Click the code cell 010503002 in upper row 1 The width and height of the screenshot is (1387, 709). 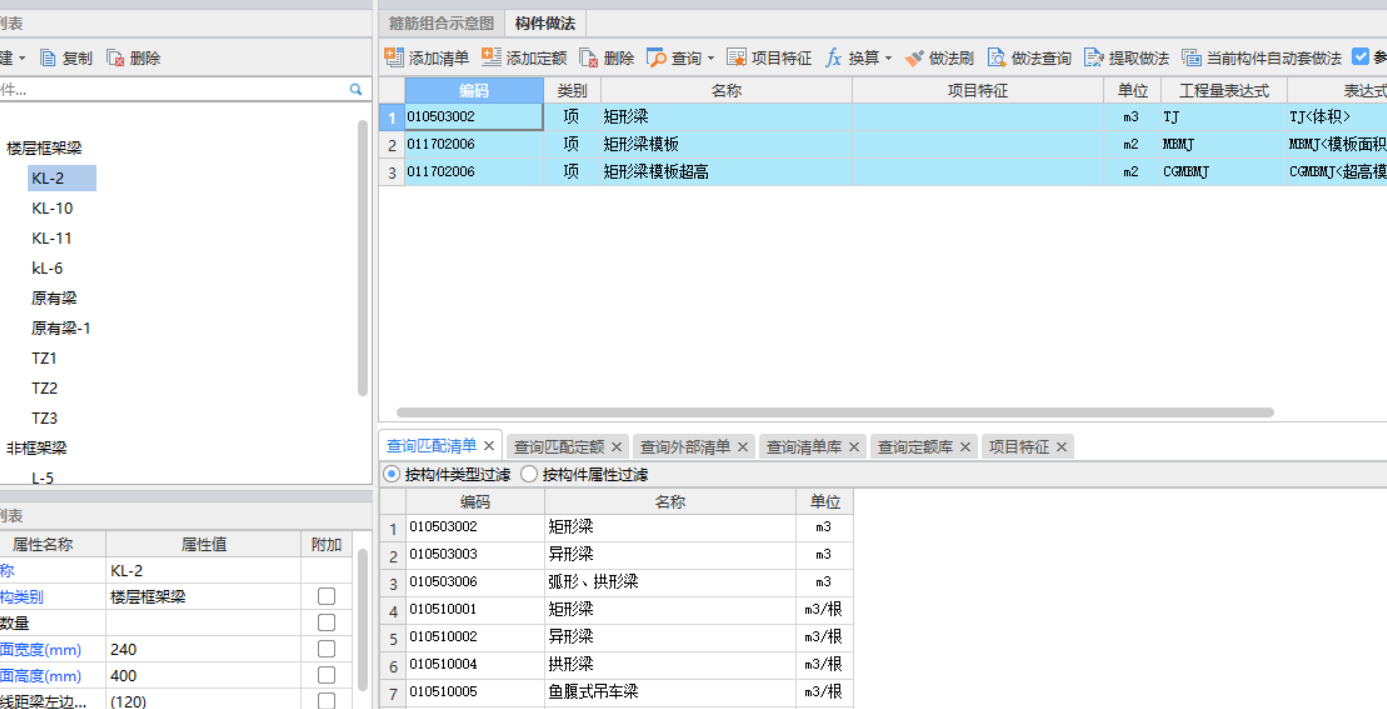[x=474, y=116]
